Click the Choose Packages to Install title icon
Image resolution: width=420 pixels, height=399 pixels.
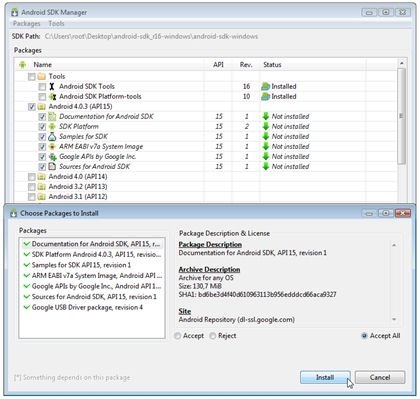point(13,213)
